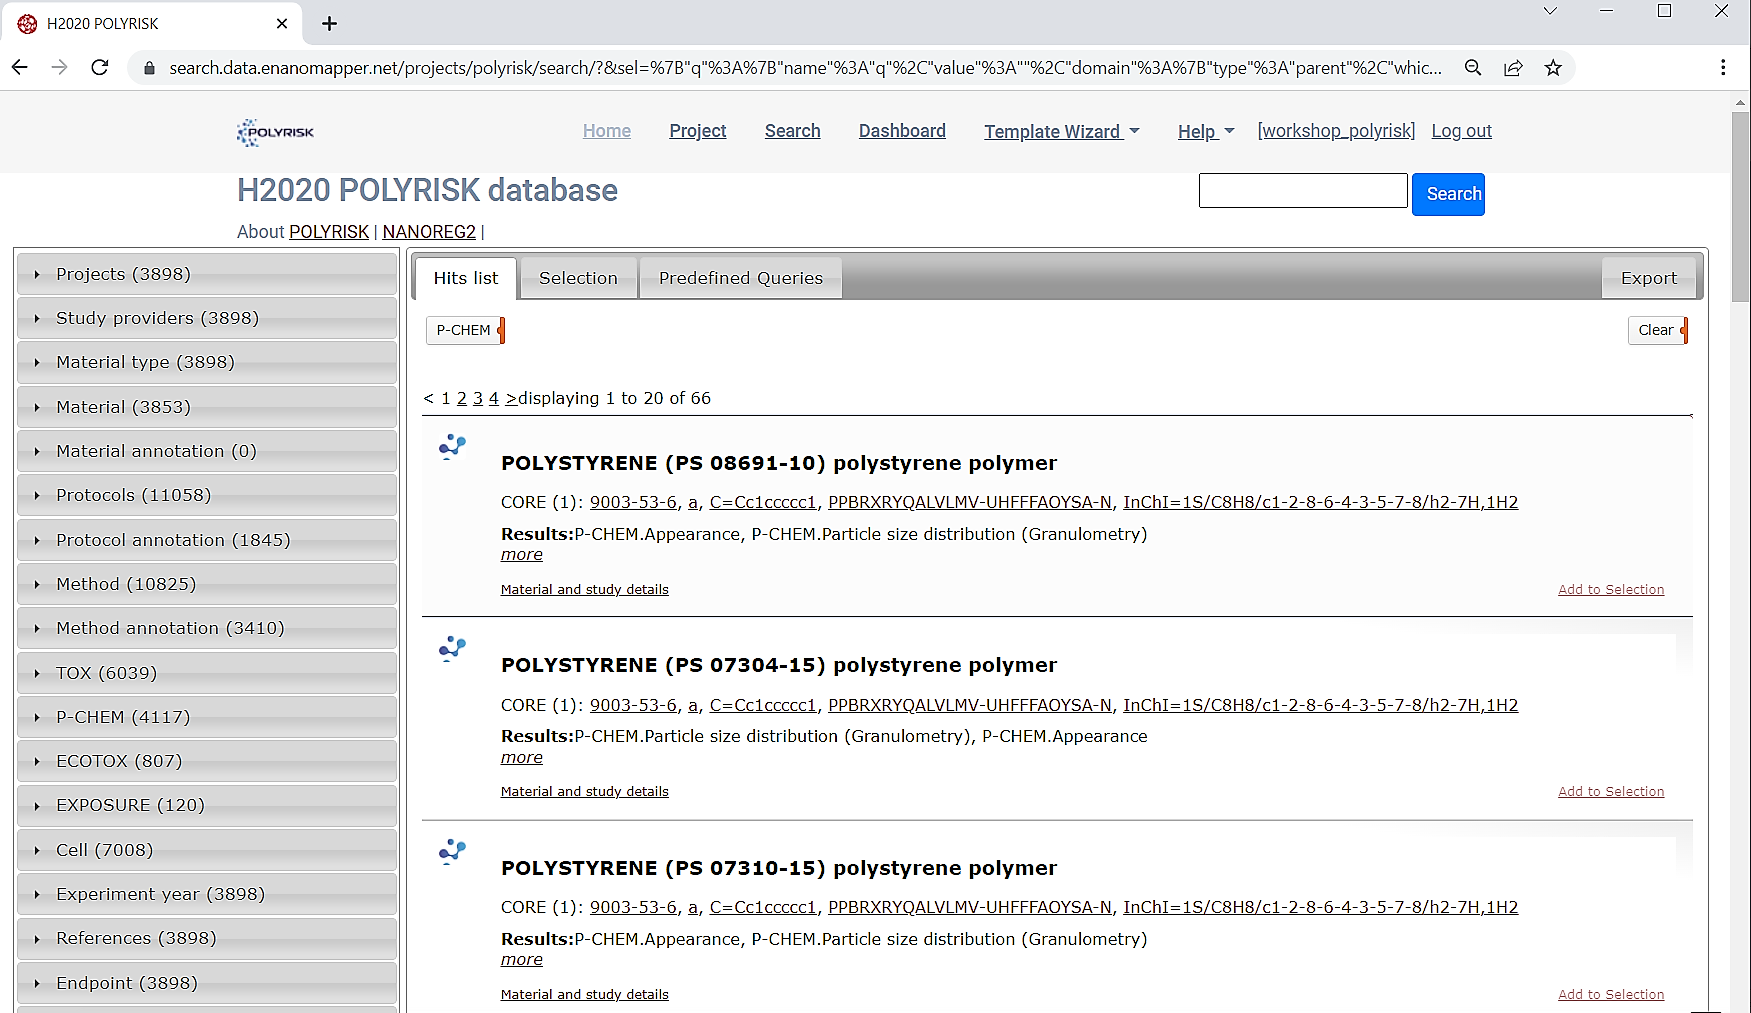Open the Help dropdown

pos(1205,131)
